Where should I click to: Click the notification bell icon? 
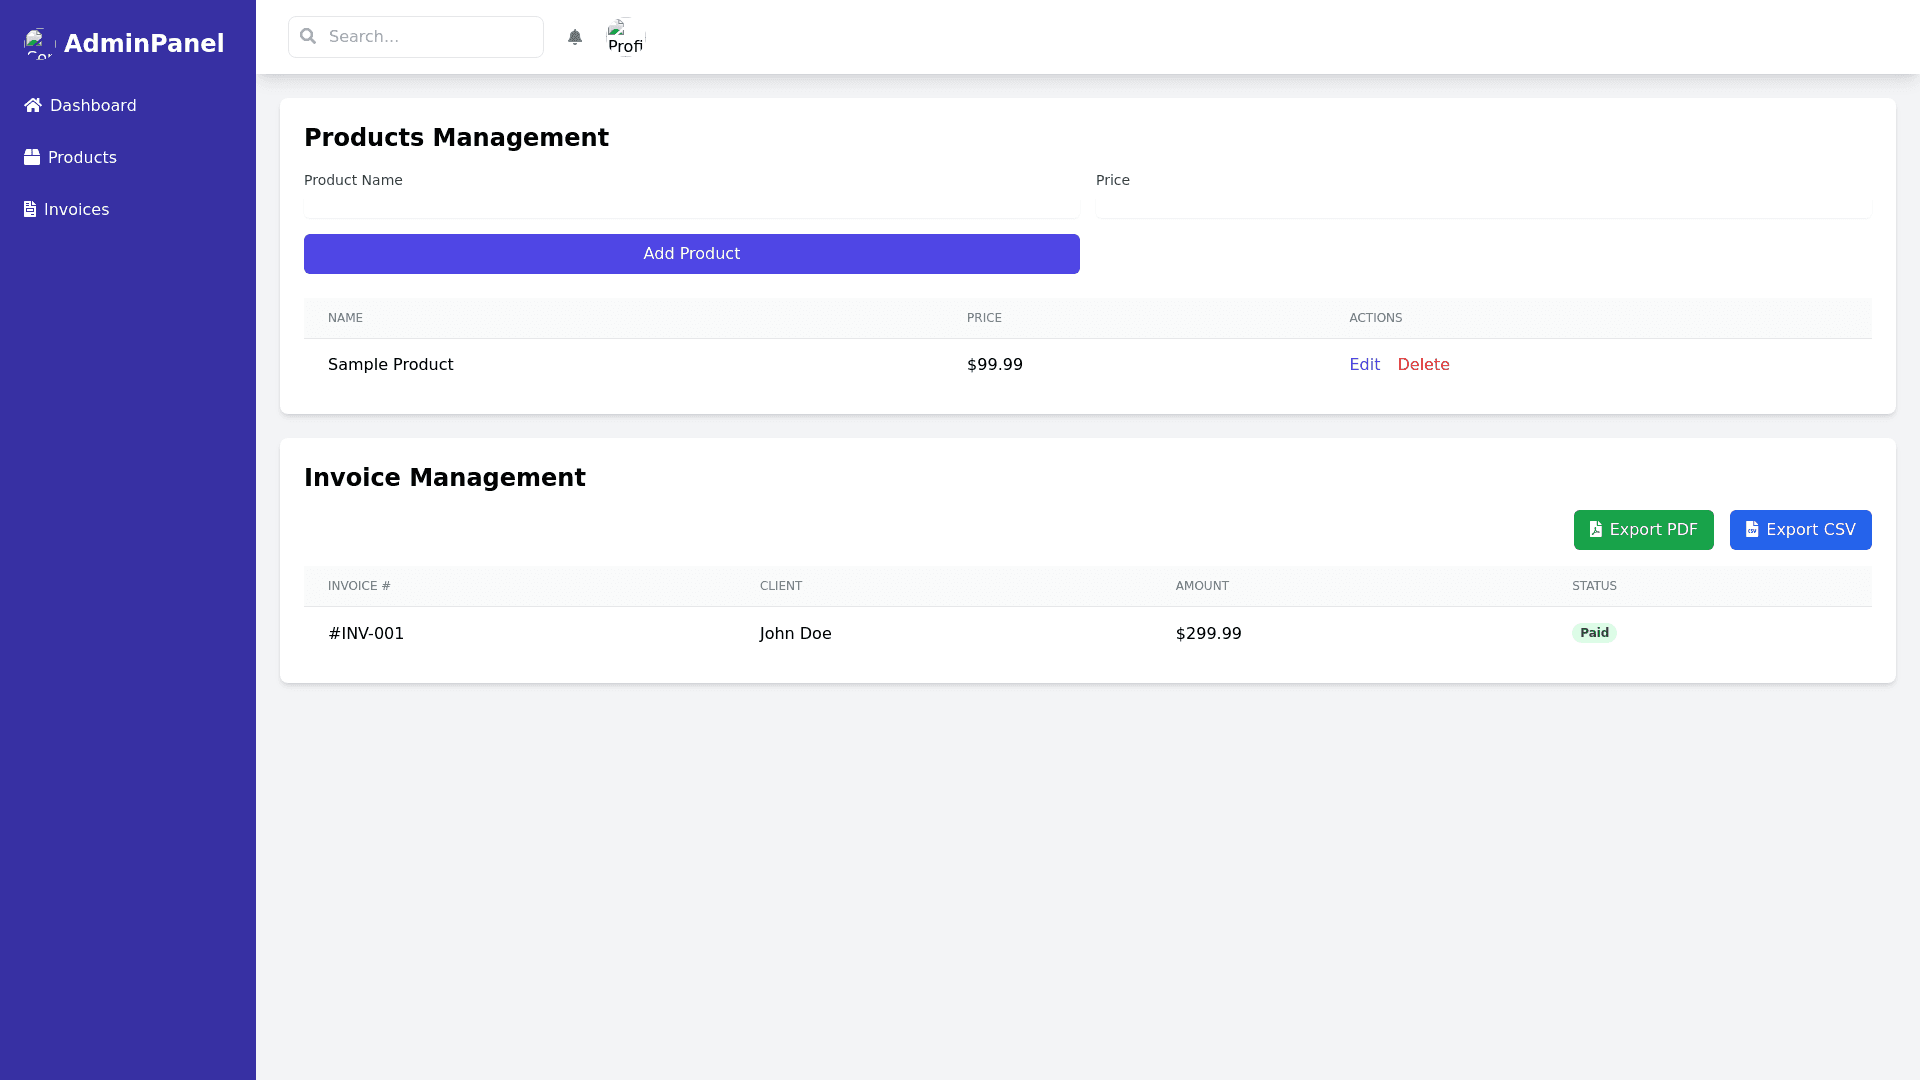(575, 37)
